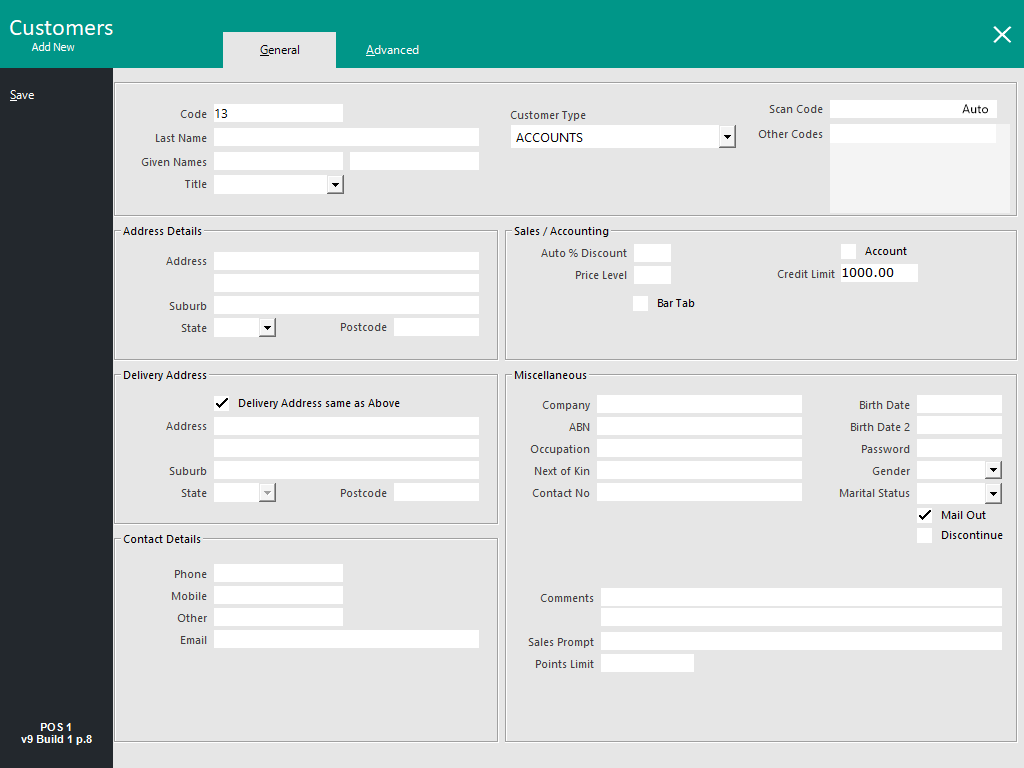The width and height of the screenshot is (1024, 768).
Task: Close the Customers window
Action: tap(1002, 34)
